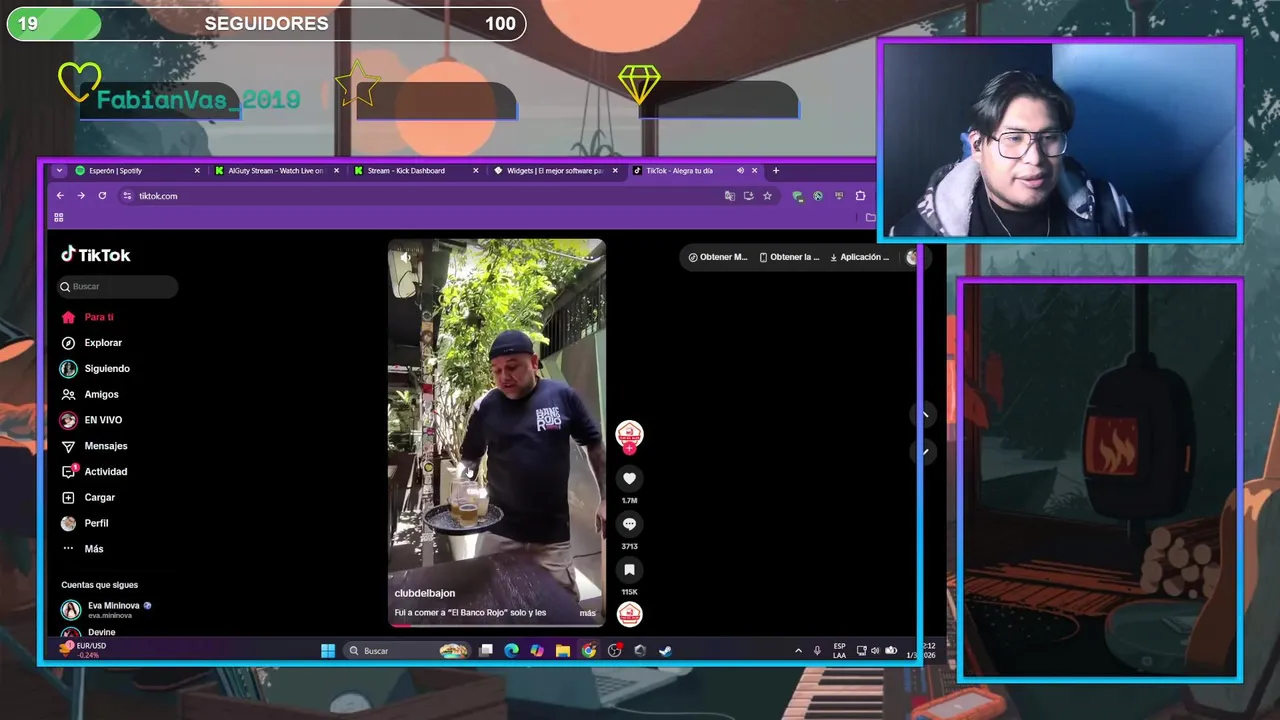Like the clubdelbajon video with heart icon
Viewport: 1280px width, 720px height.
coord(629,479)
